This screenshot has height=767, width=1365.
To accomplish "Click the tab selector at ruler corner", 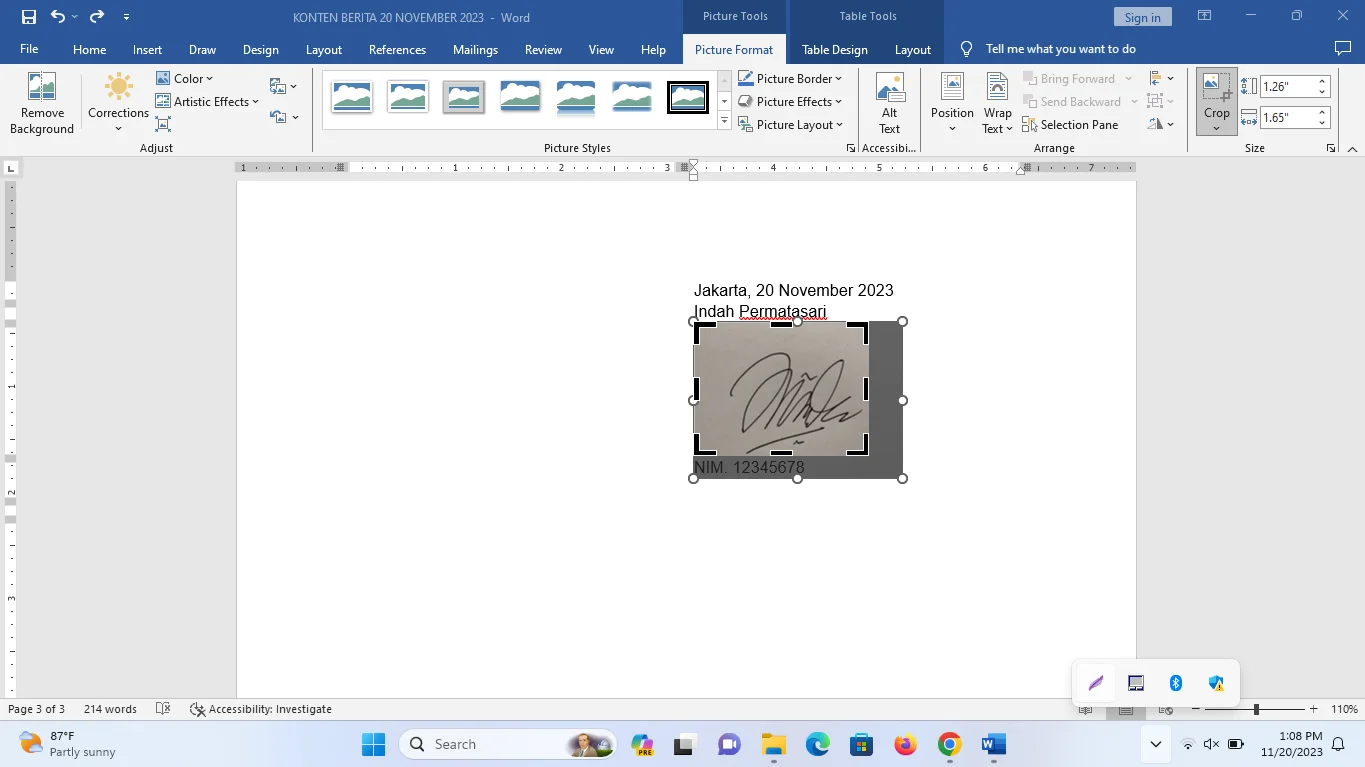I will coord(10,168).
